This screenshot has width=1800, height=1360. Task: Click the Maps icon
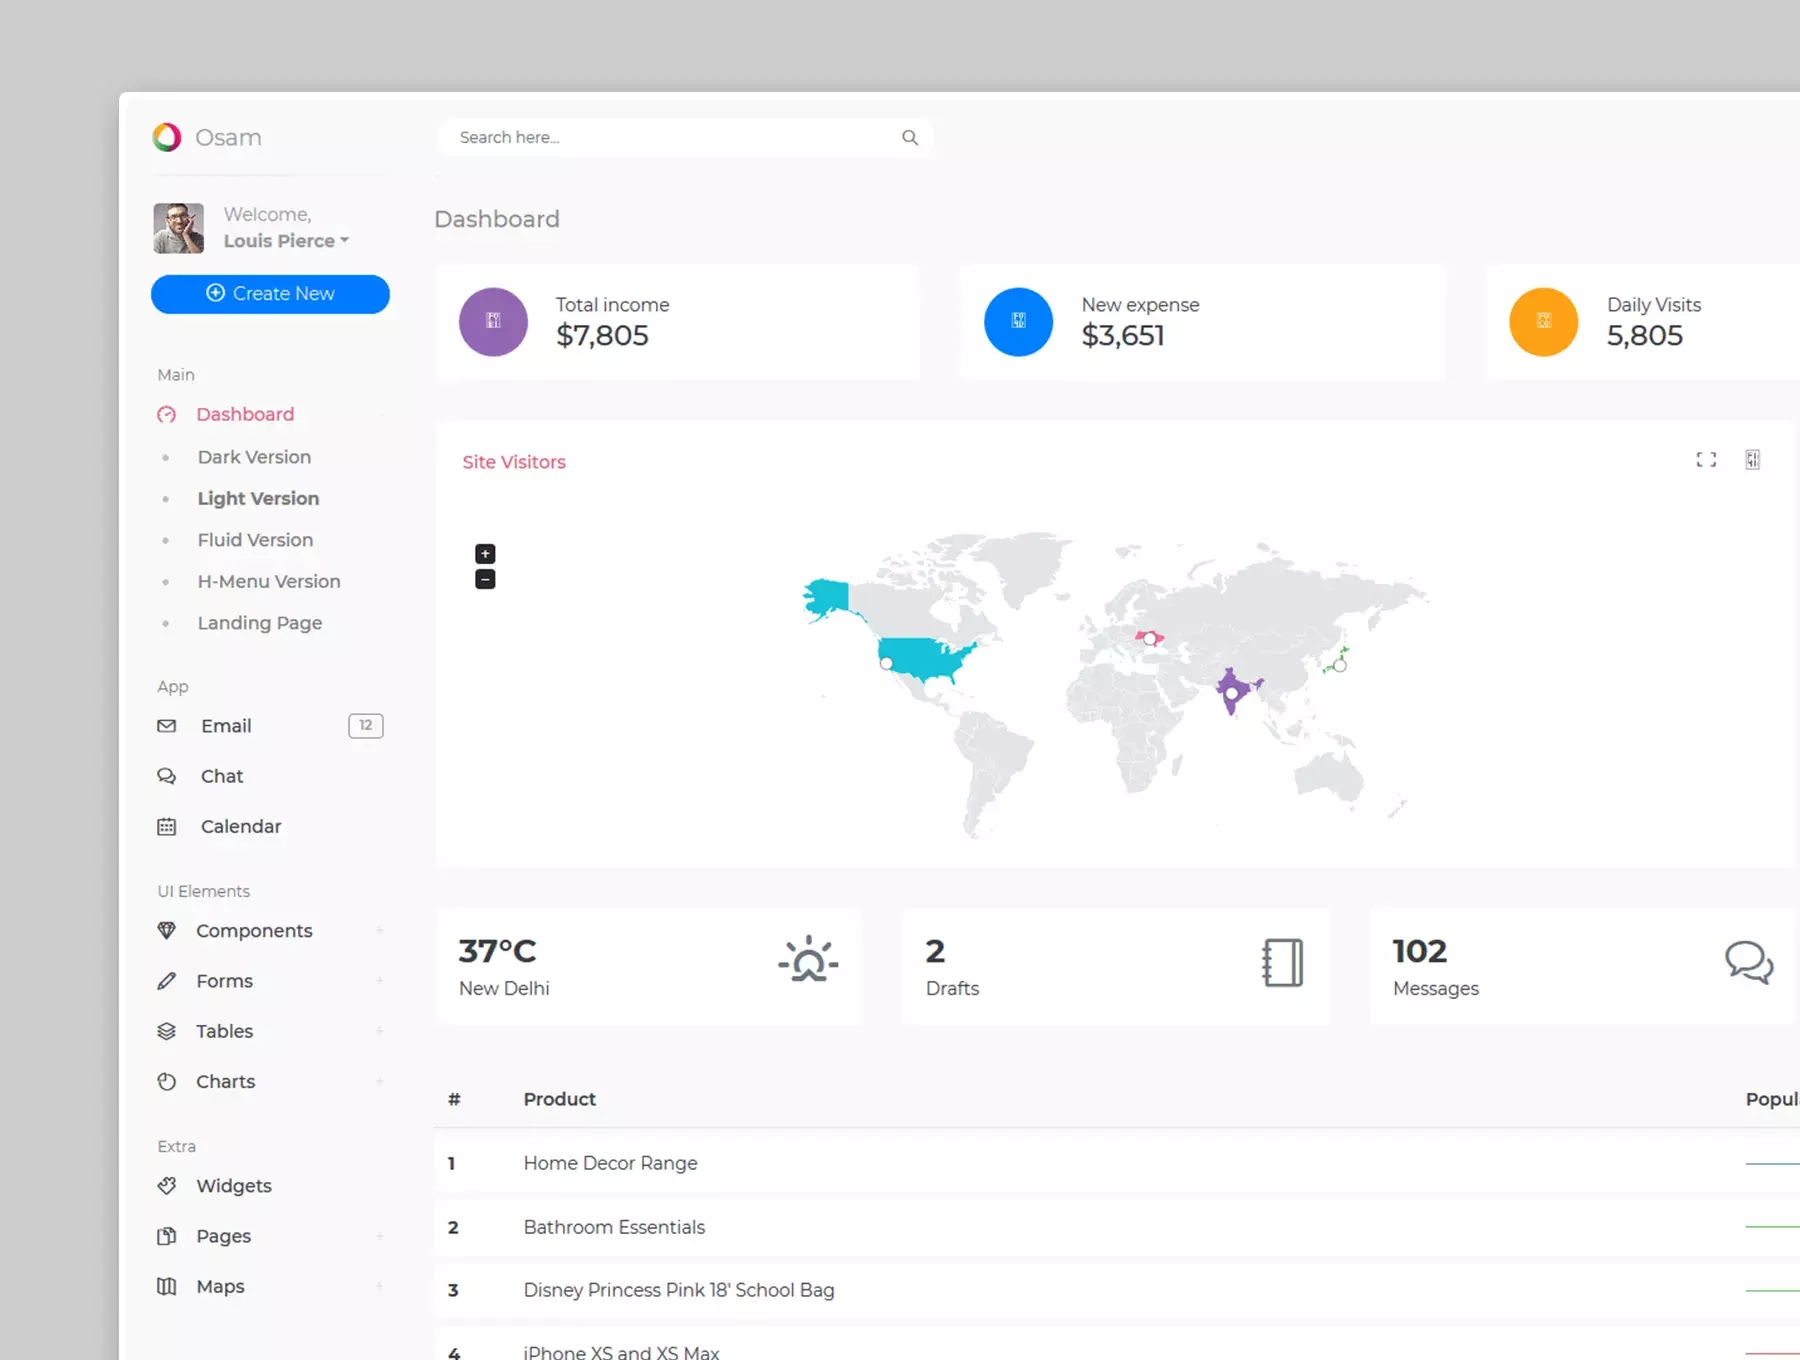click(x=167, y=1286)
